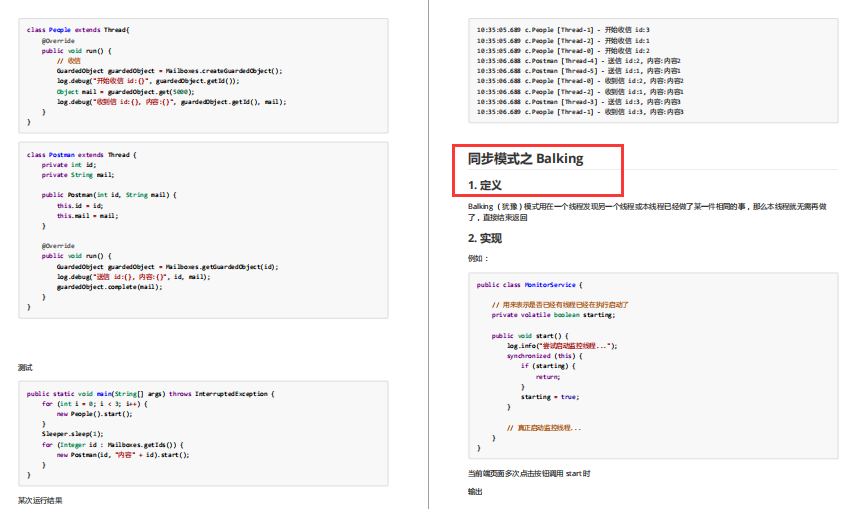Click the "测试" label above the main method
856x509 pixels.
click(25, 368)
